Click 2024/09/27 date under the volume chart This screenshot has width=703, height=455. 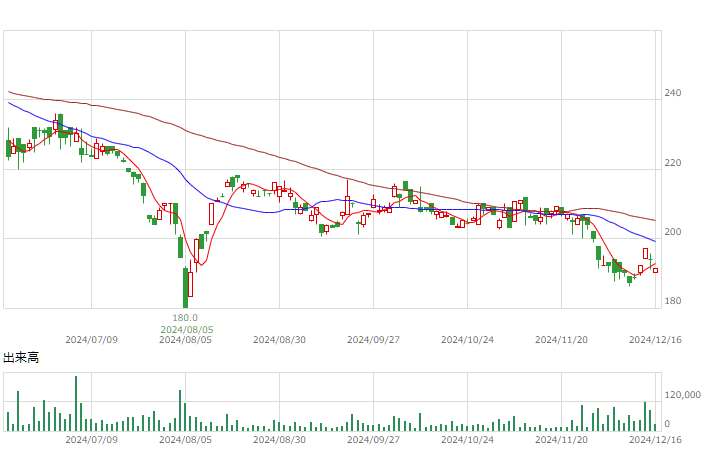pos(373,440)
